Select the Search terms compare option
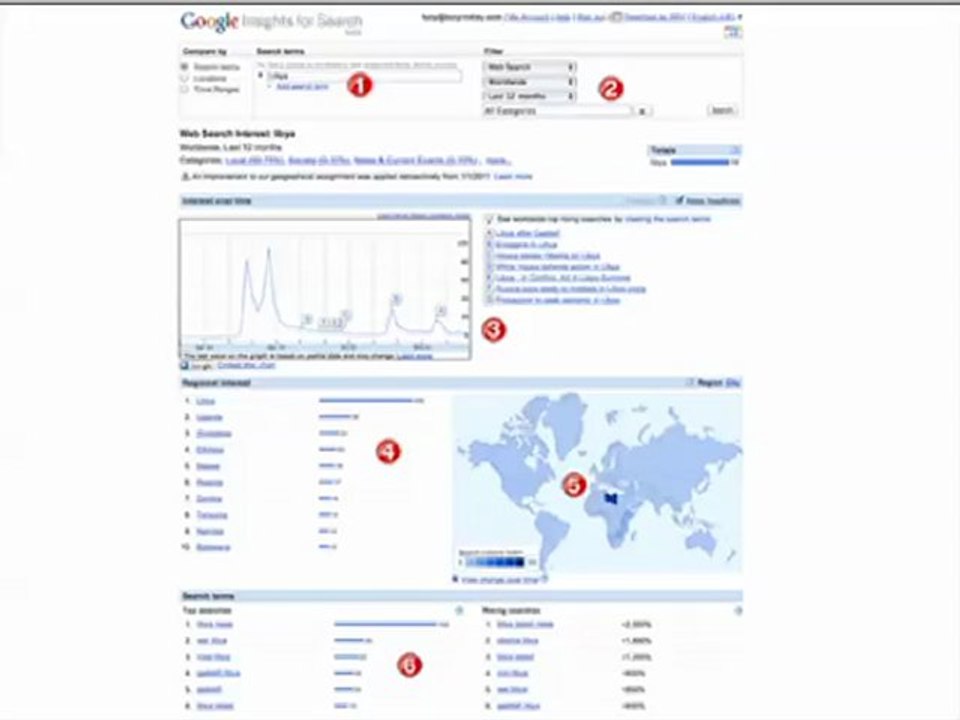The height and width of the screenshot is (720, 960). pos(184,67)
